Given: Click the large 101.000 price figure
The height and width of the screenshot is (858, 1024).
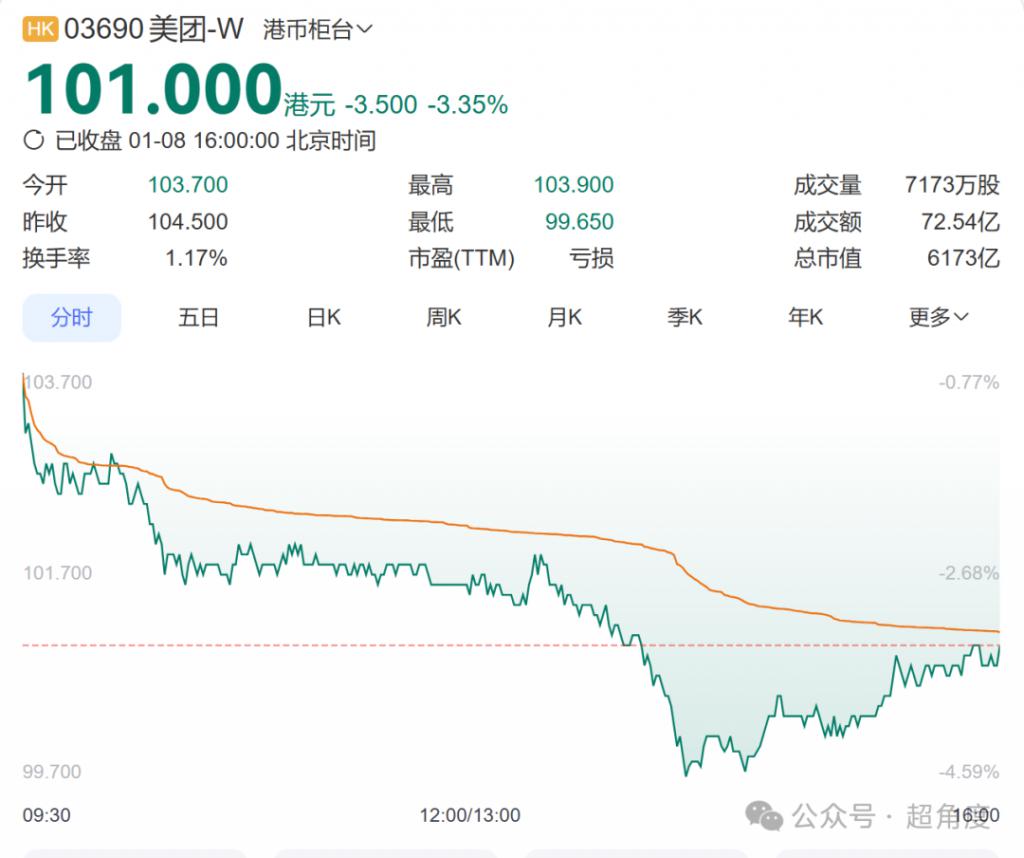Looking at the screenshot, I should [x=152, y=91].
